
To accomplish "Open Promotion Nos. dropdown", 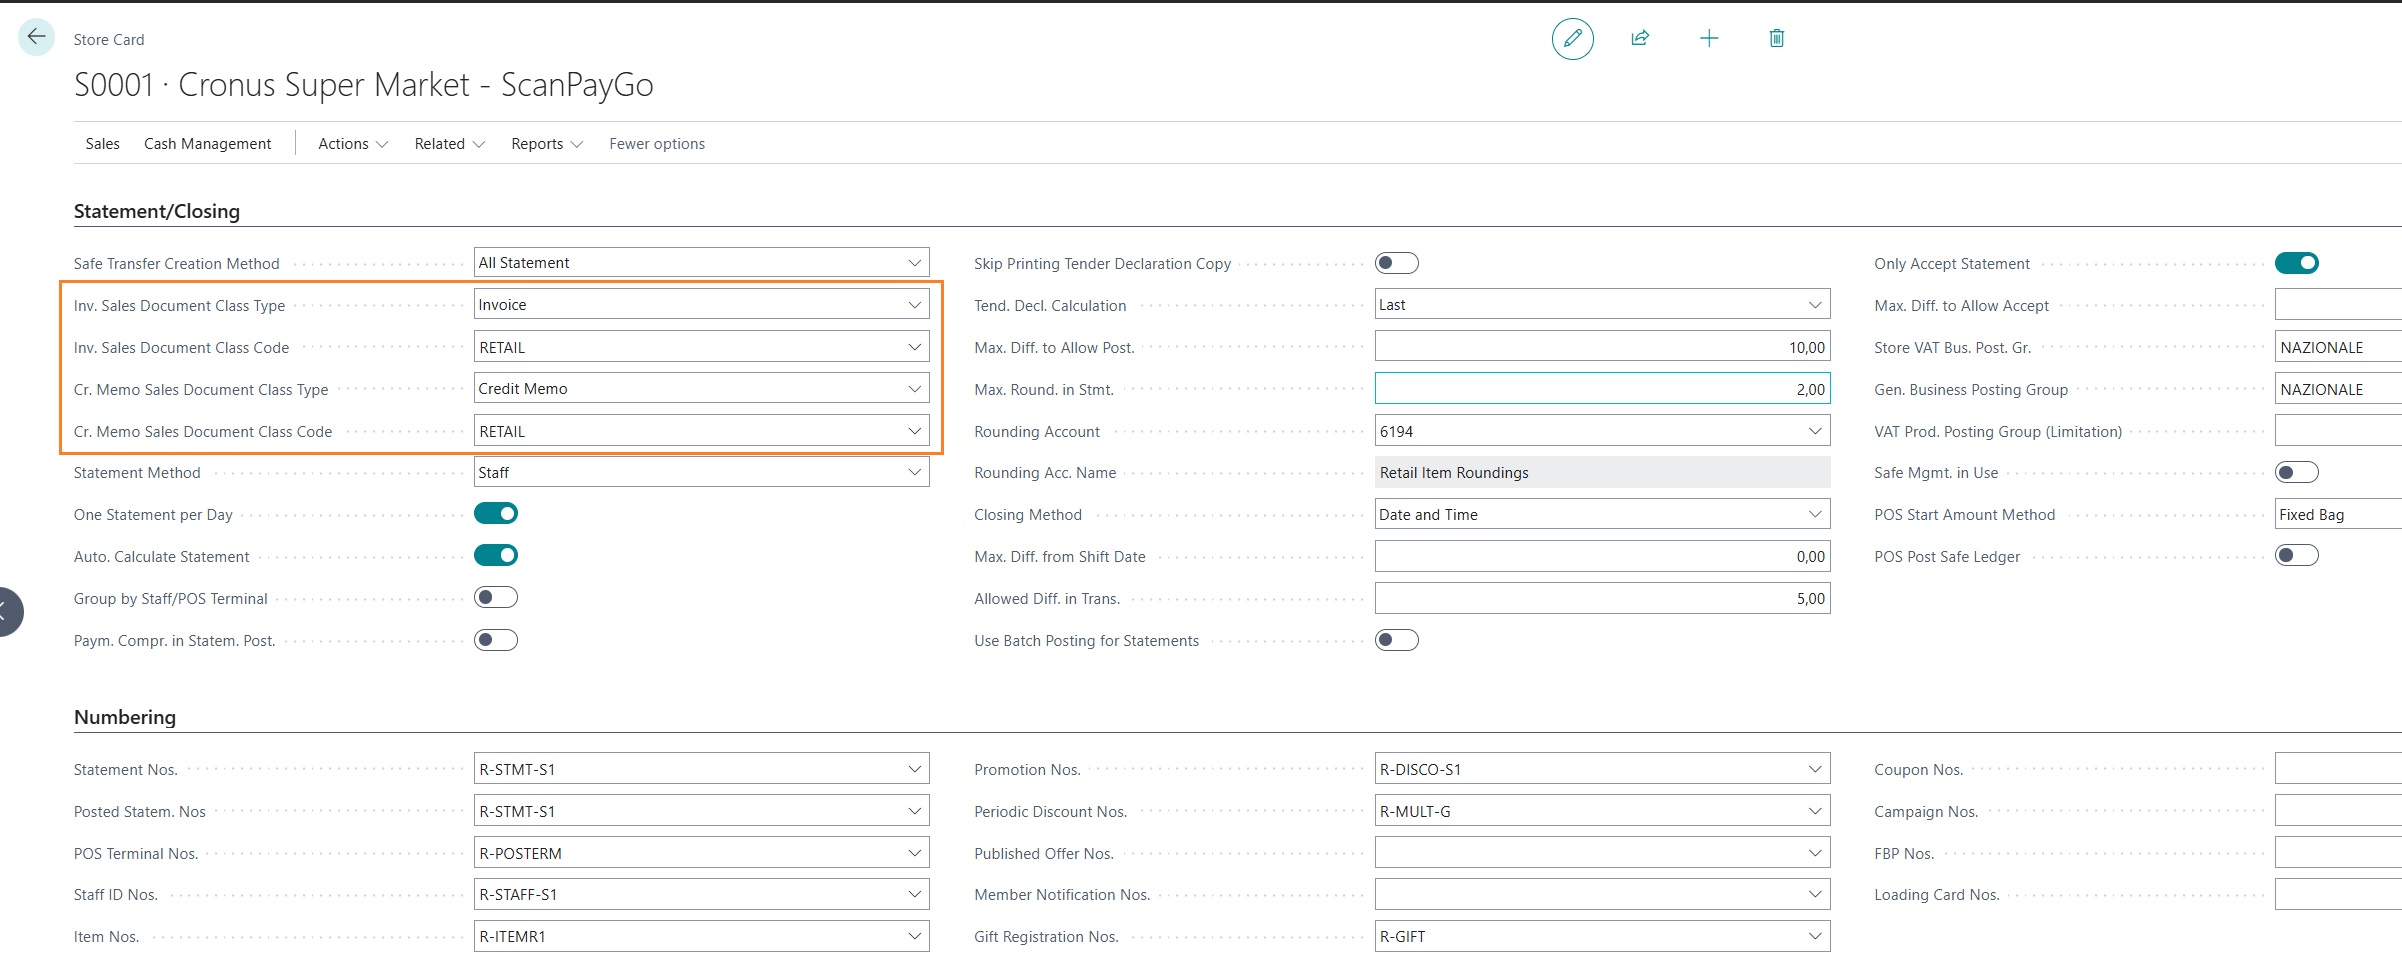I will (x=1815, y=769).
